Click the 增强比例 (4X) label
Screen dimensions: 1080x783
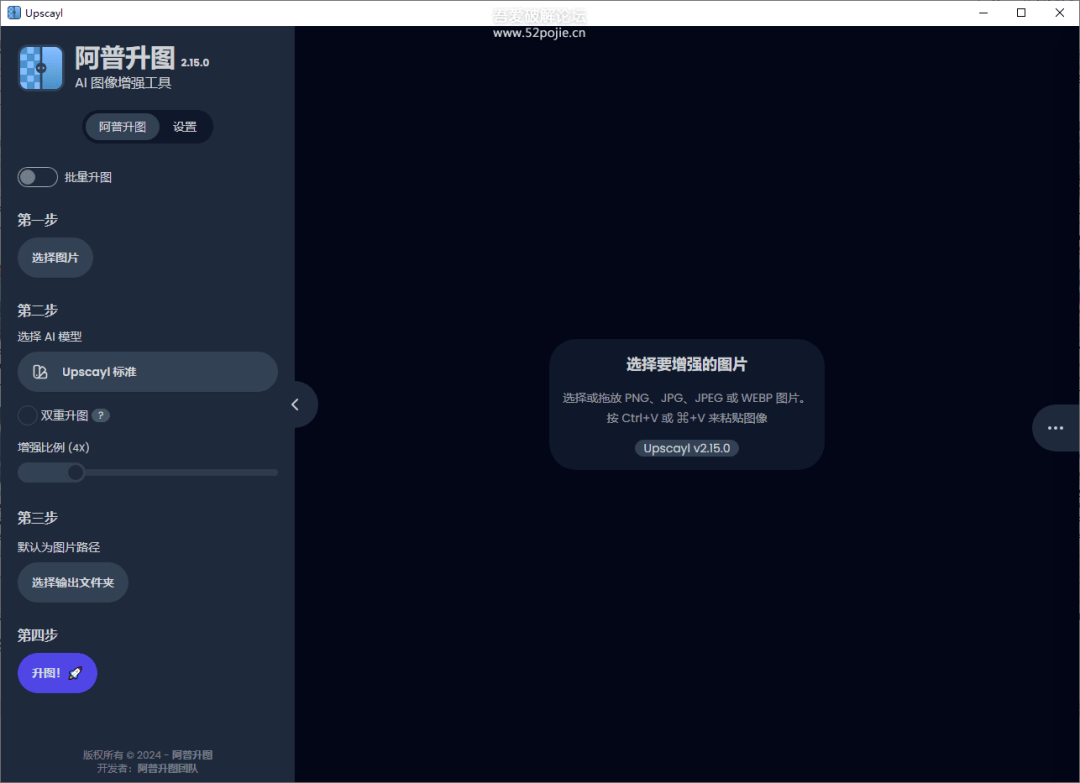[x=54, y=448]
